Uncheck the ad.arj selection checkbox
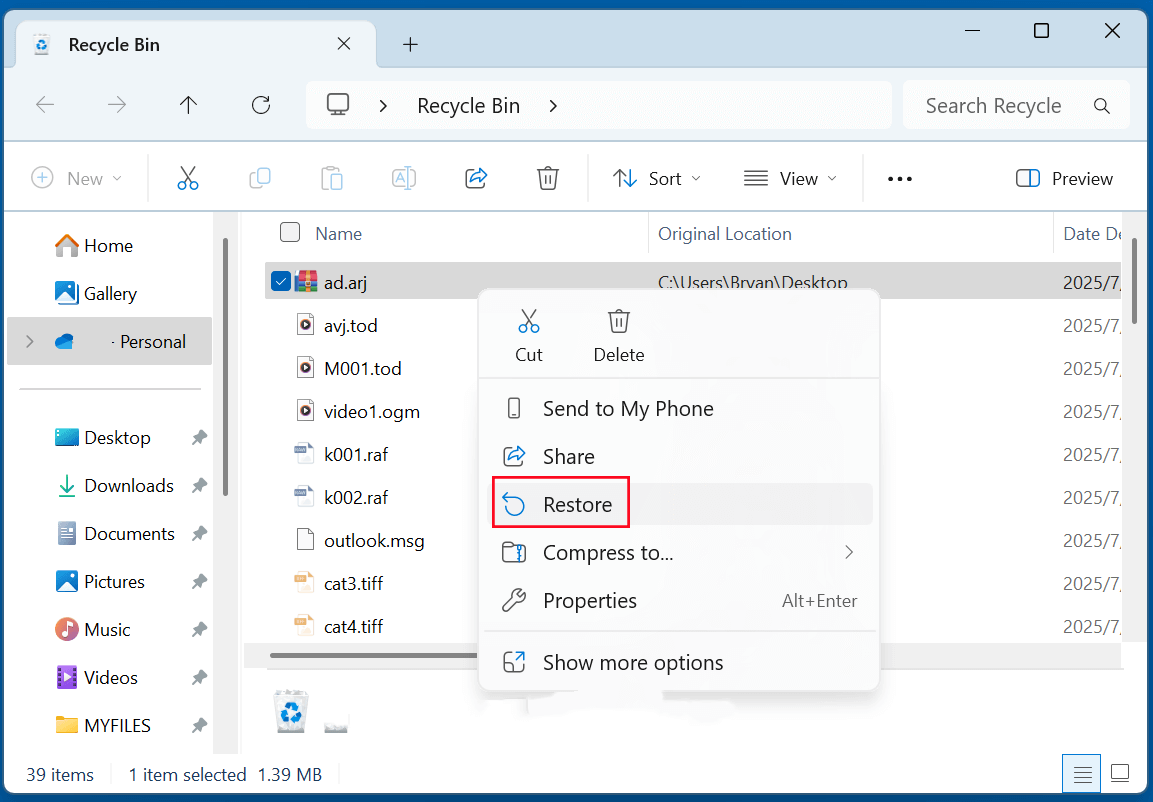The width and height of the screenshot is (1153, 802). 280,281
